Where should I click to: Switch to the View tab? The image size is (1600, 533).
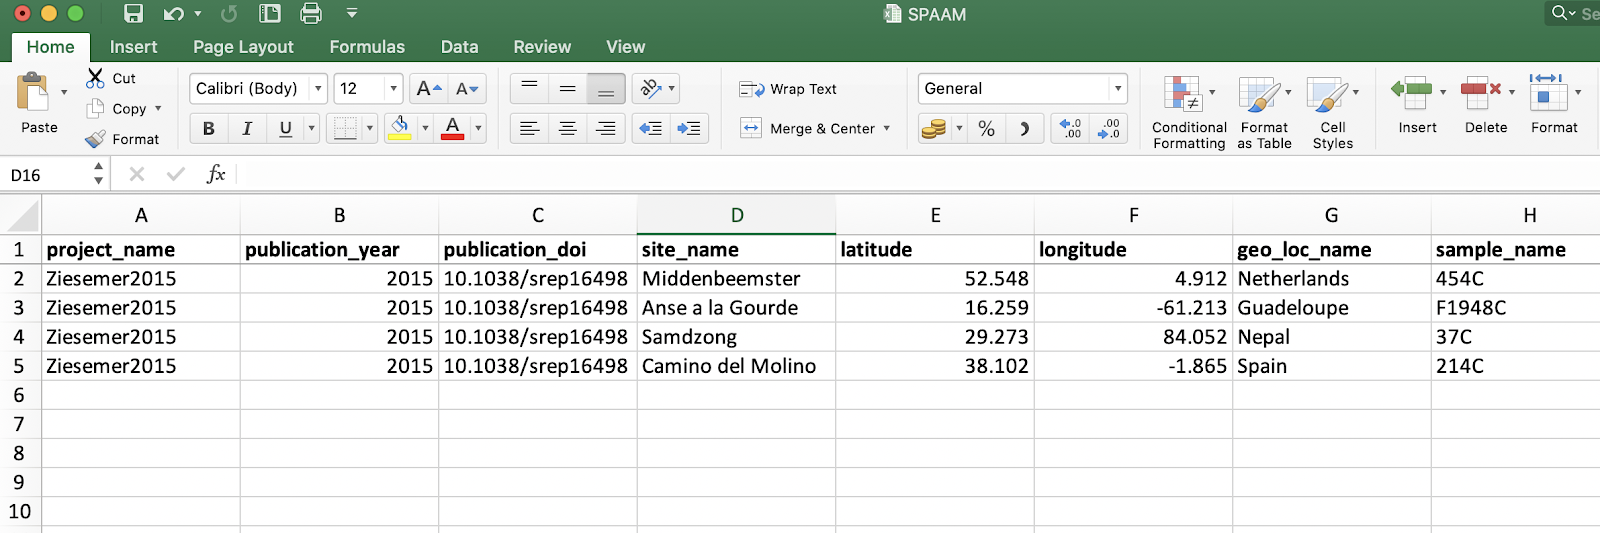tap(625, 47)
